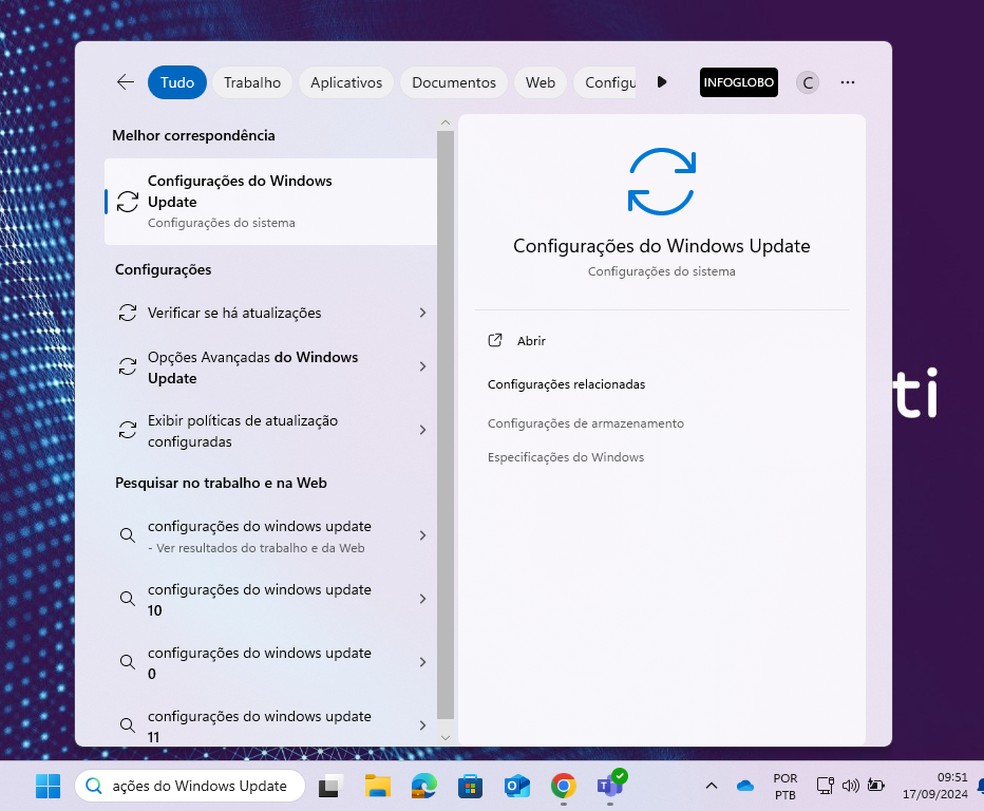Click OneDrive cloud tray icon

coord(745,786)
